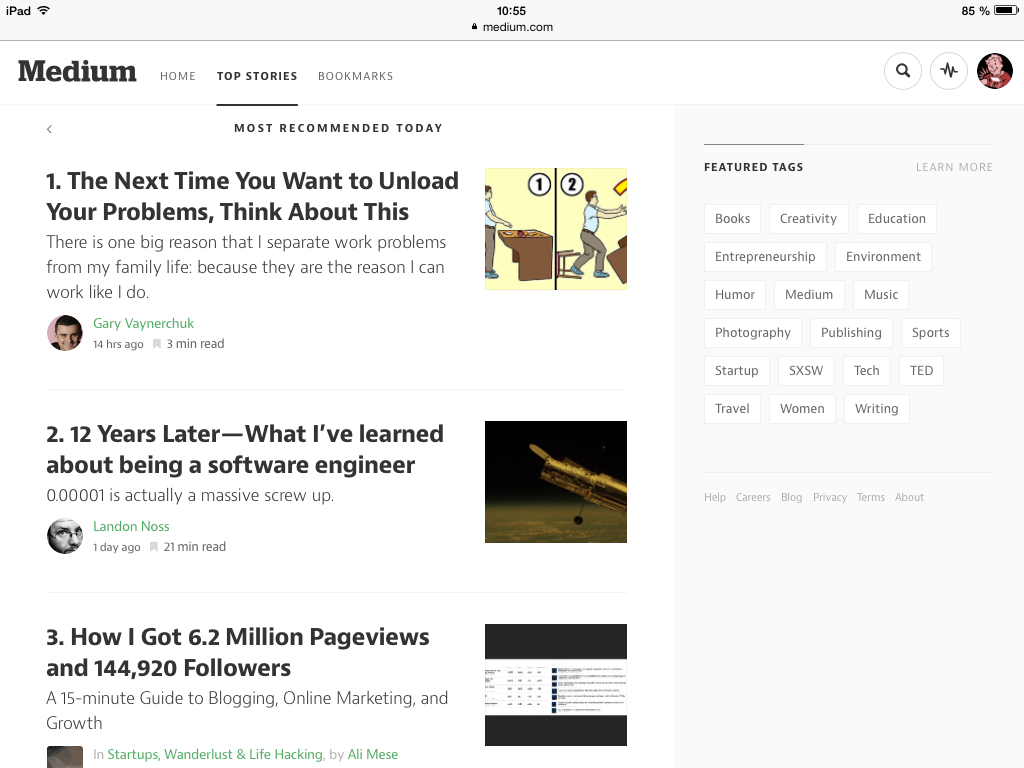Bookmark the 12 Years Later story
1024x768 pixels.
pos(154,547)
